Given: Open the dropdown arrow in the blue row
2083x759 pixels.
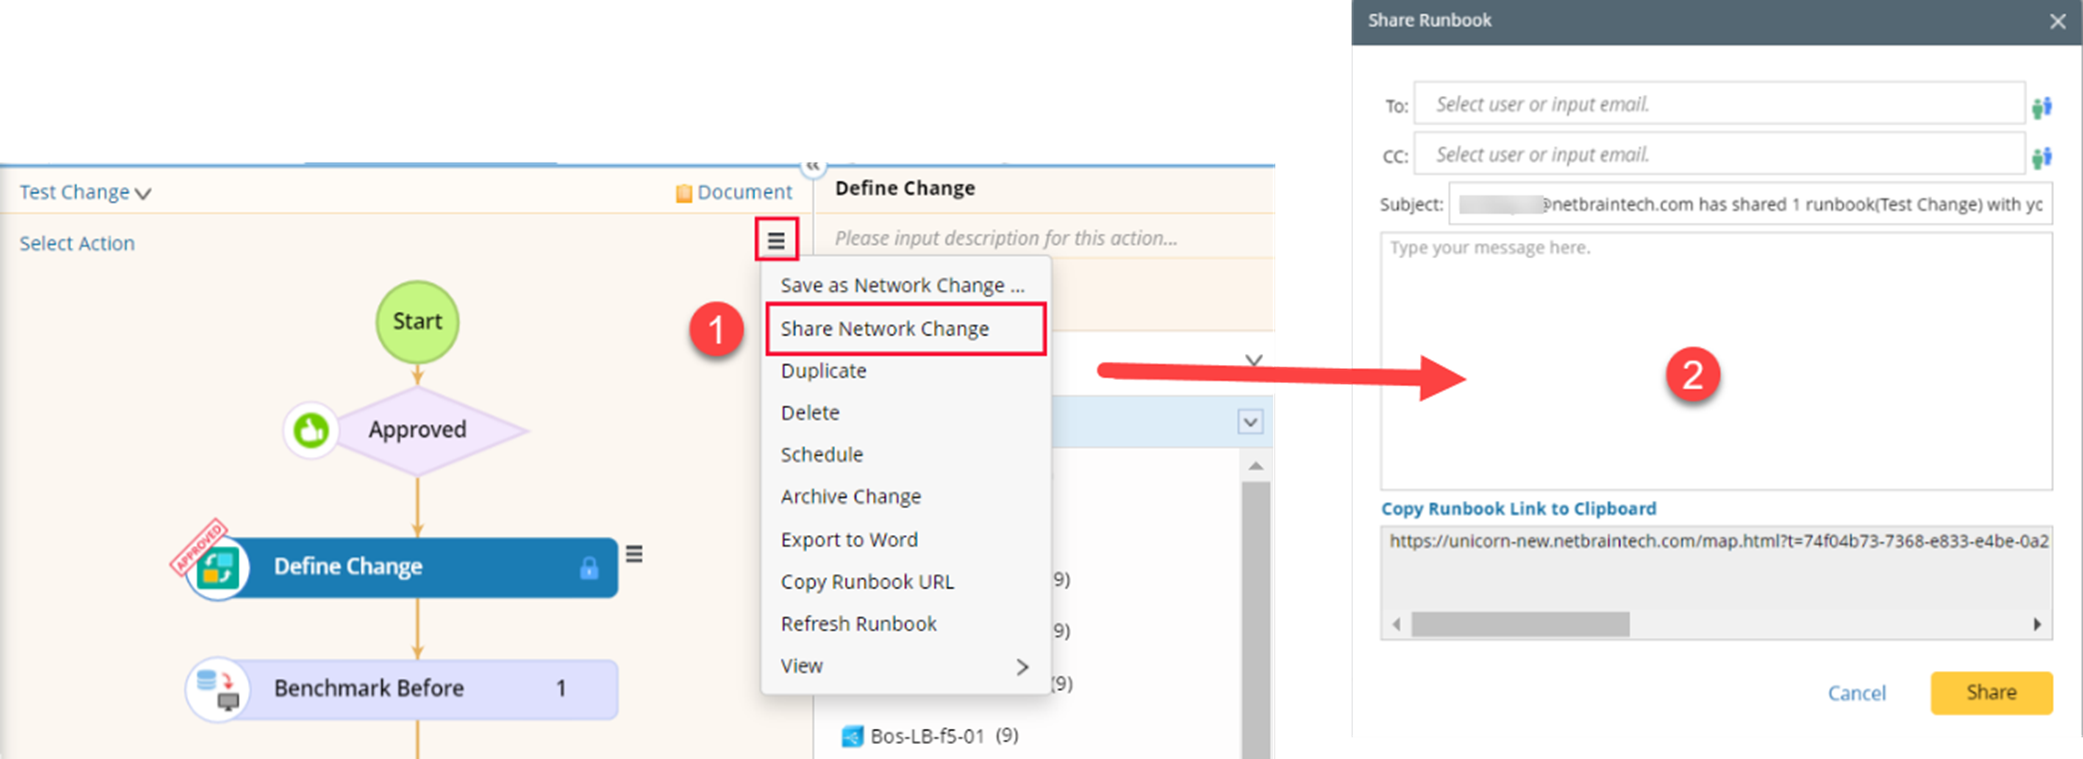Looking at the screenshot, I should pyautogui.click(x=1250, y=422).
